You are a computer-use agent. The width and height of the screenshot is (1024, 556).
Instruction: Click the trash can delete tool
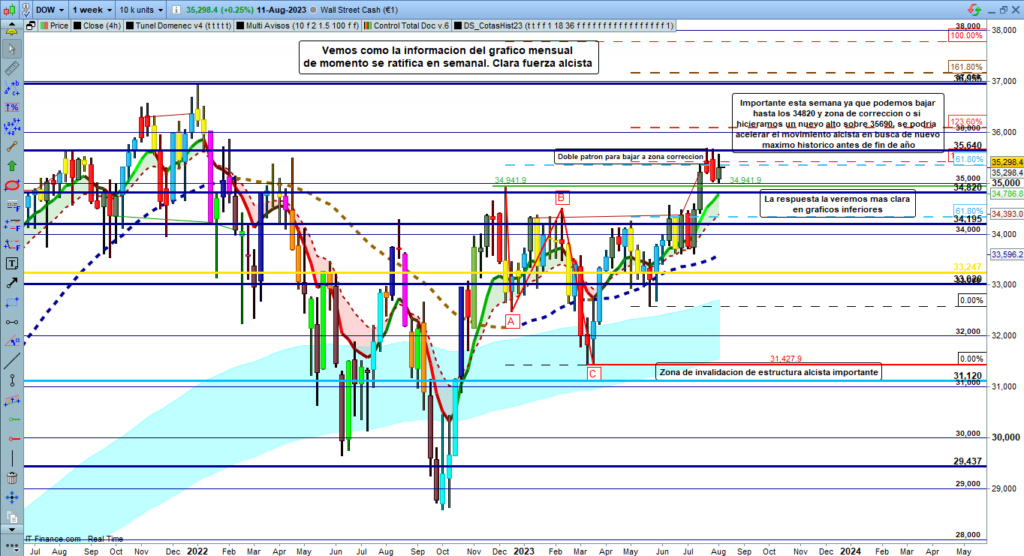click(13, 476)
